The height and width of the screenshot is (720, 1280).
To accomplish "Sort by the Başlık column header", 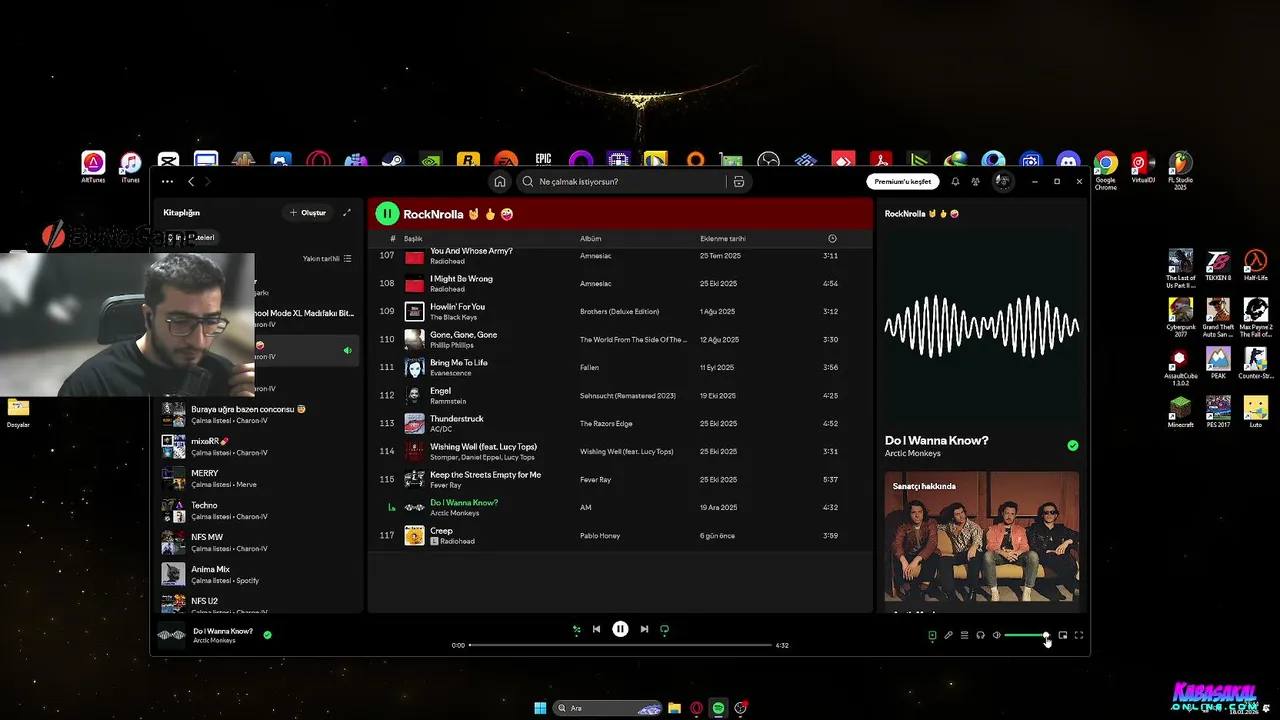I will click(413, 239).
